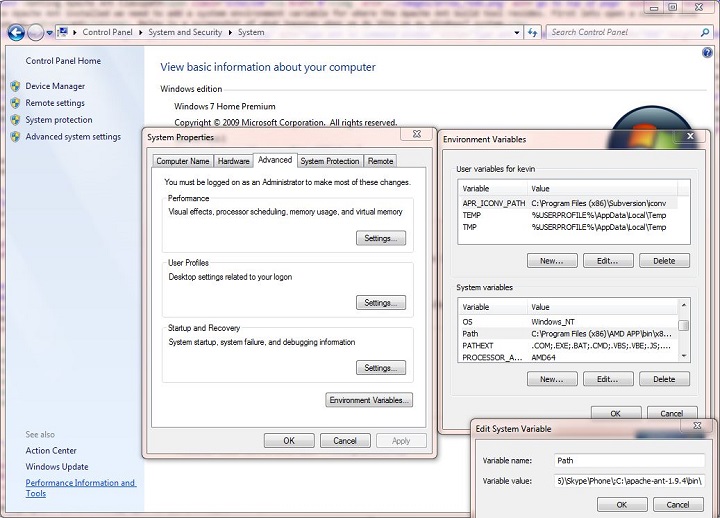Click the Variable name field
Viewport: 720px width, 518px height.
pos(629,461)
